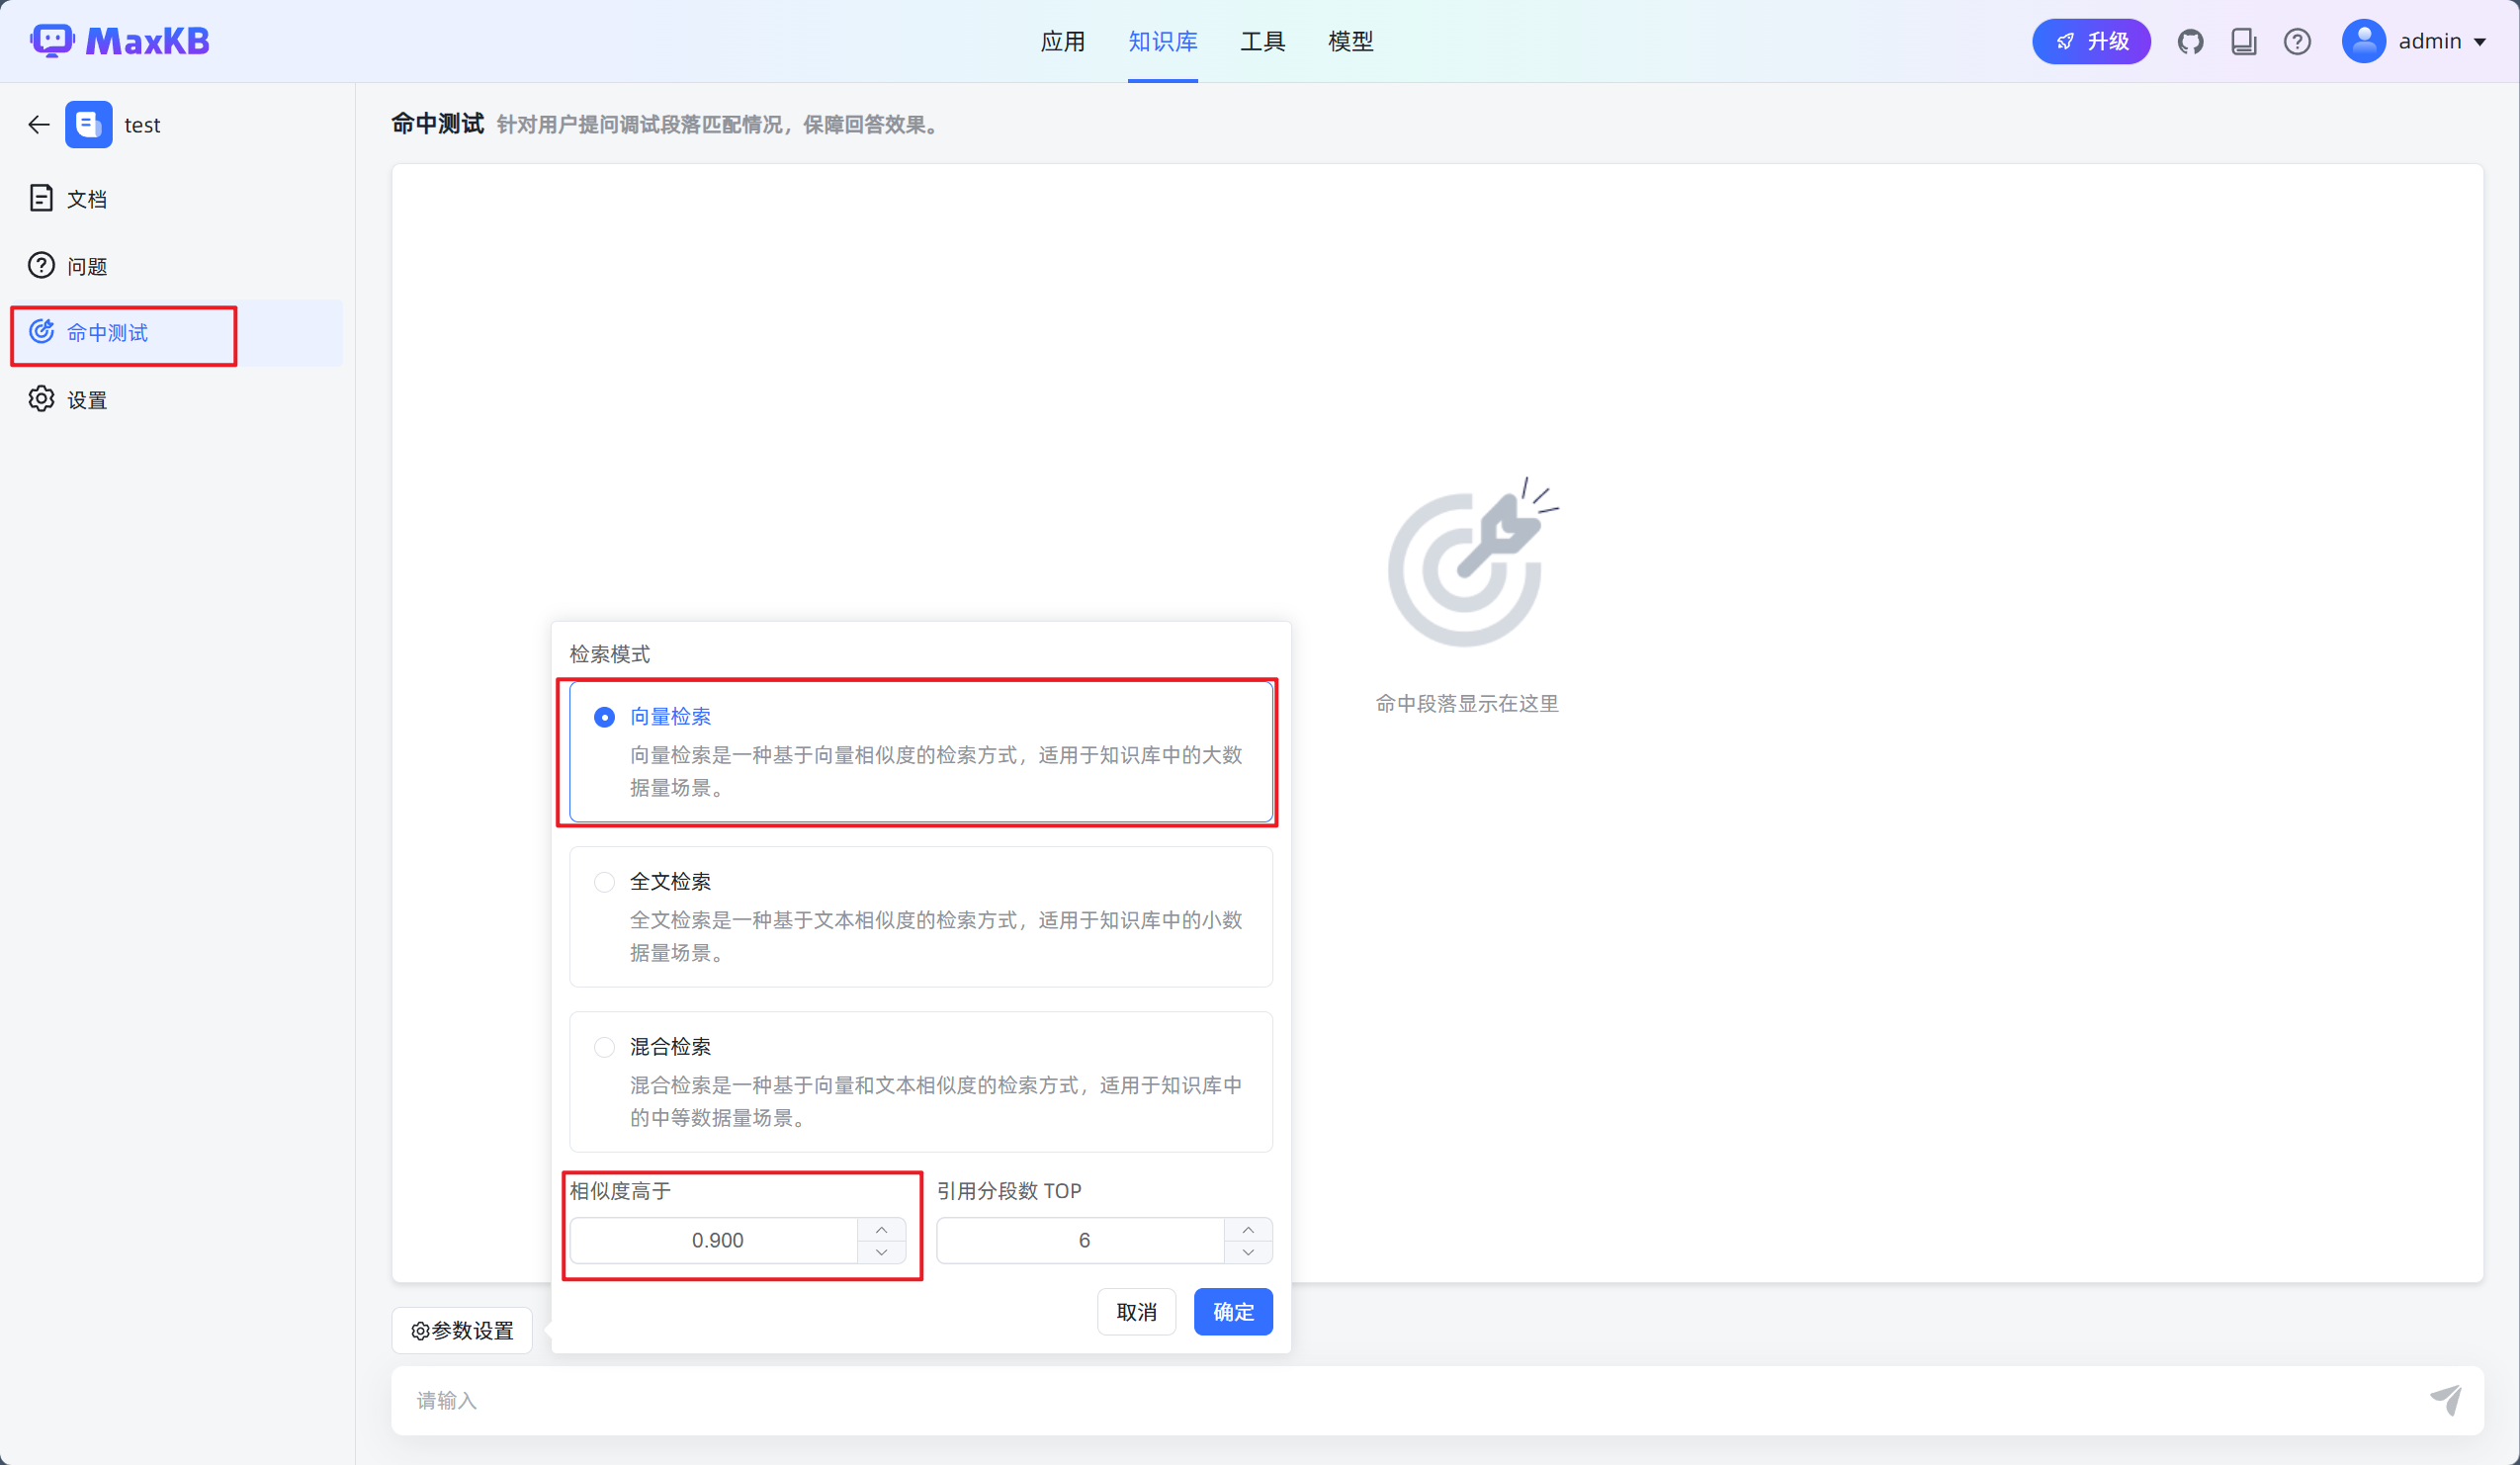Click the 取消 cancel button

click(x=1136, y=1311)
